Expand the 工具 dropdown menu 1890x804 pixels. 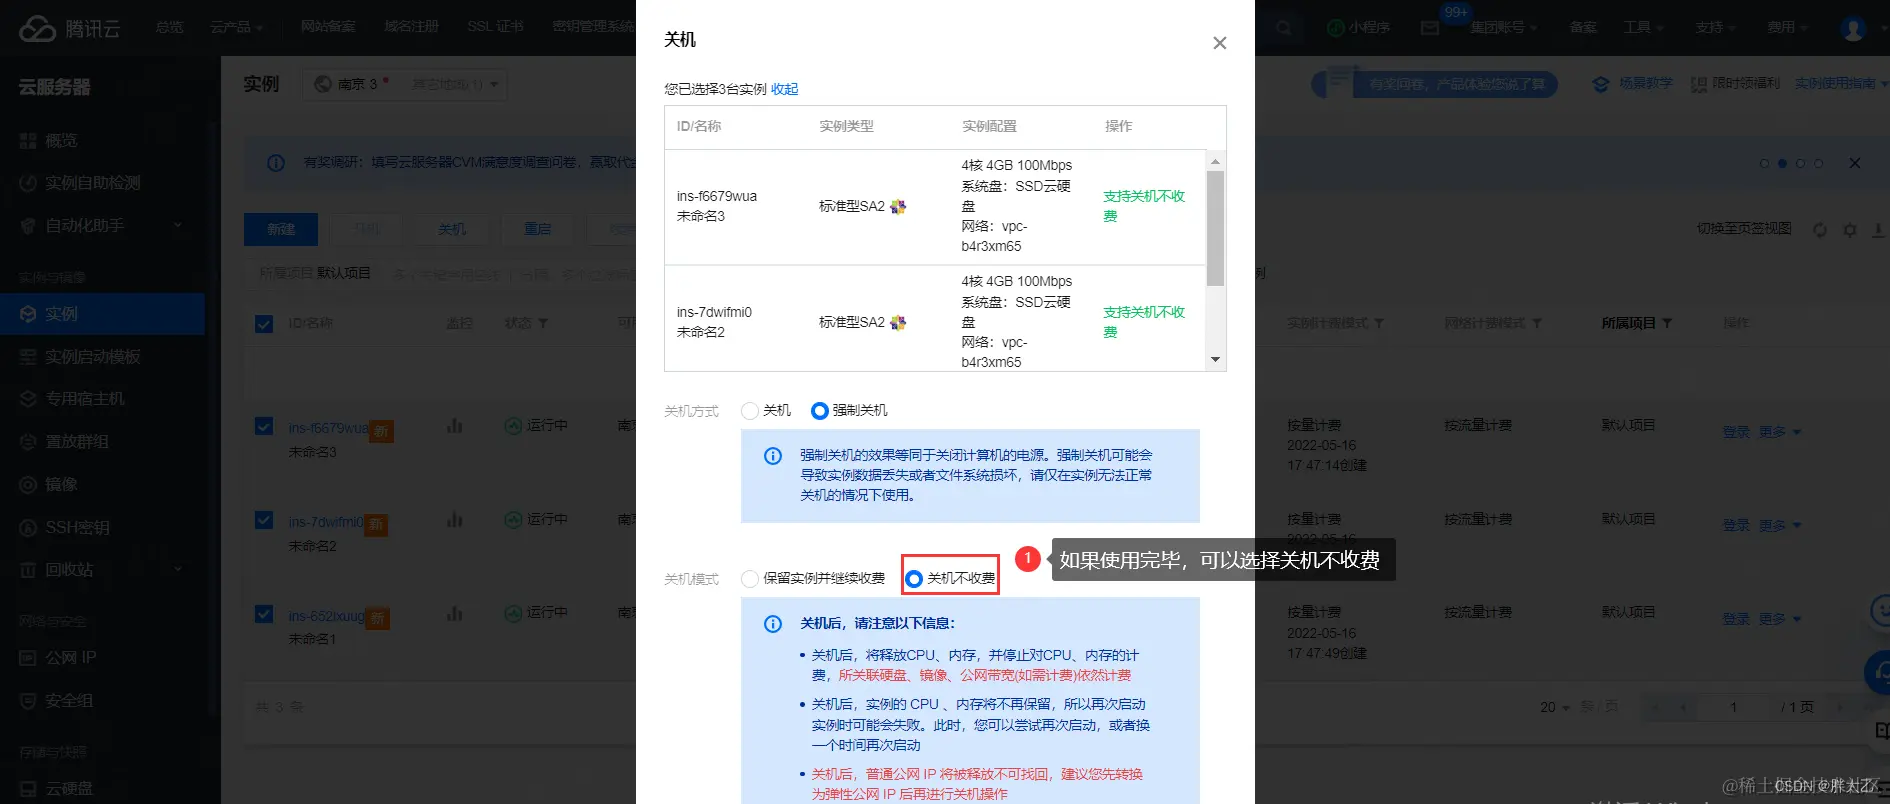pos(1643,27)
